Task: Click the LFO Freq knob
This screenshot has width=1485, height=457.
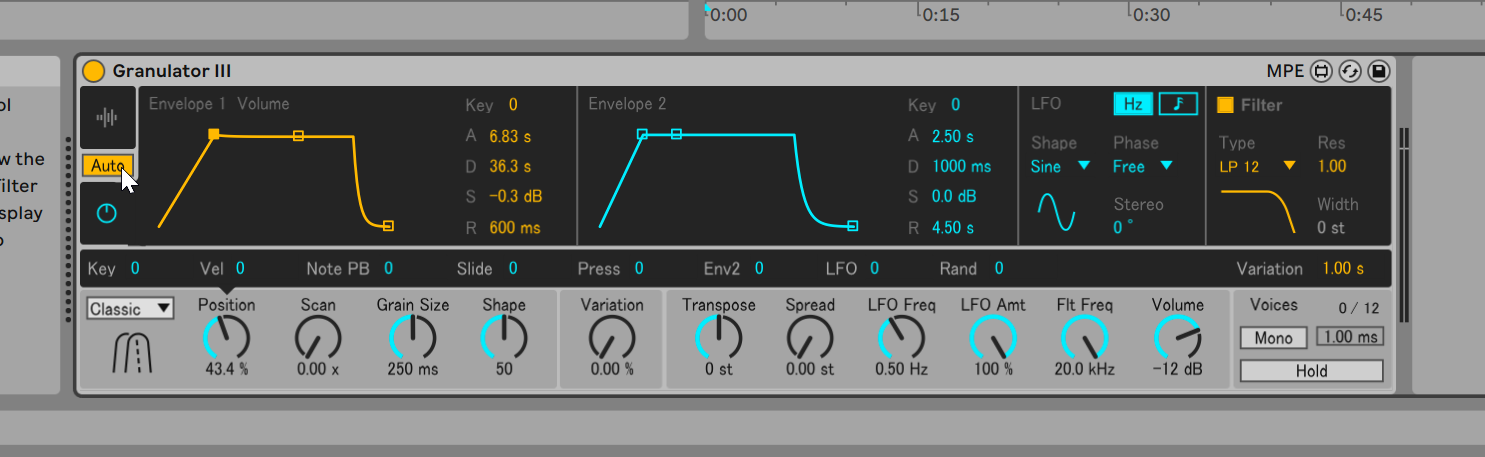Action: (x=901, y=338)
